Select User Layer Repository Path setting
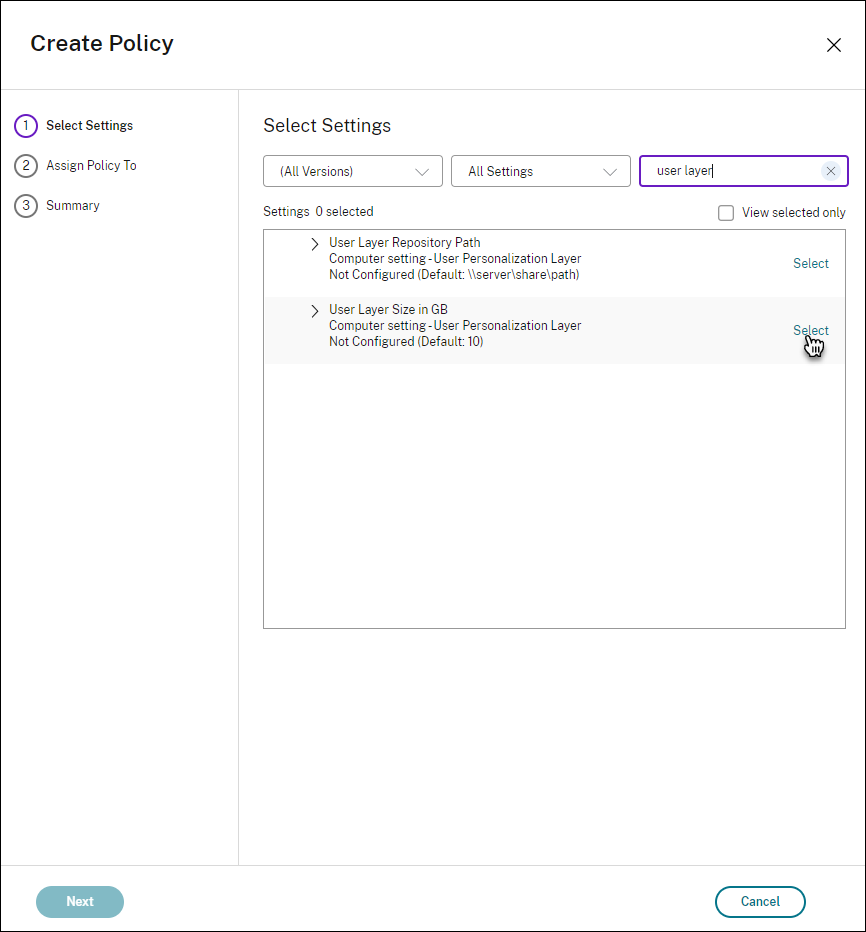The image size is (866, 932). [x=810, y=264]
